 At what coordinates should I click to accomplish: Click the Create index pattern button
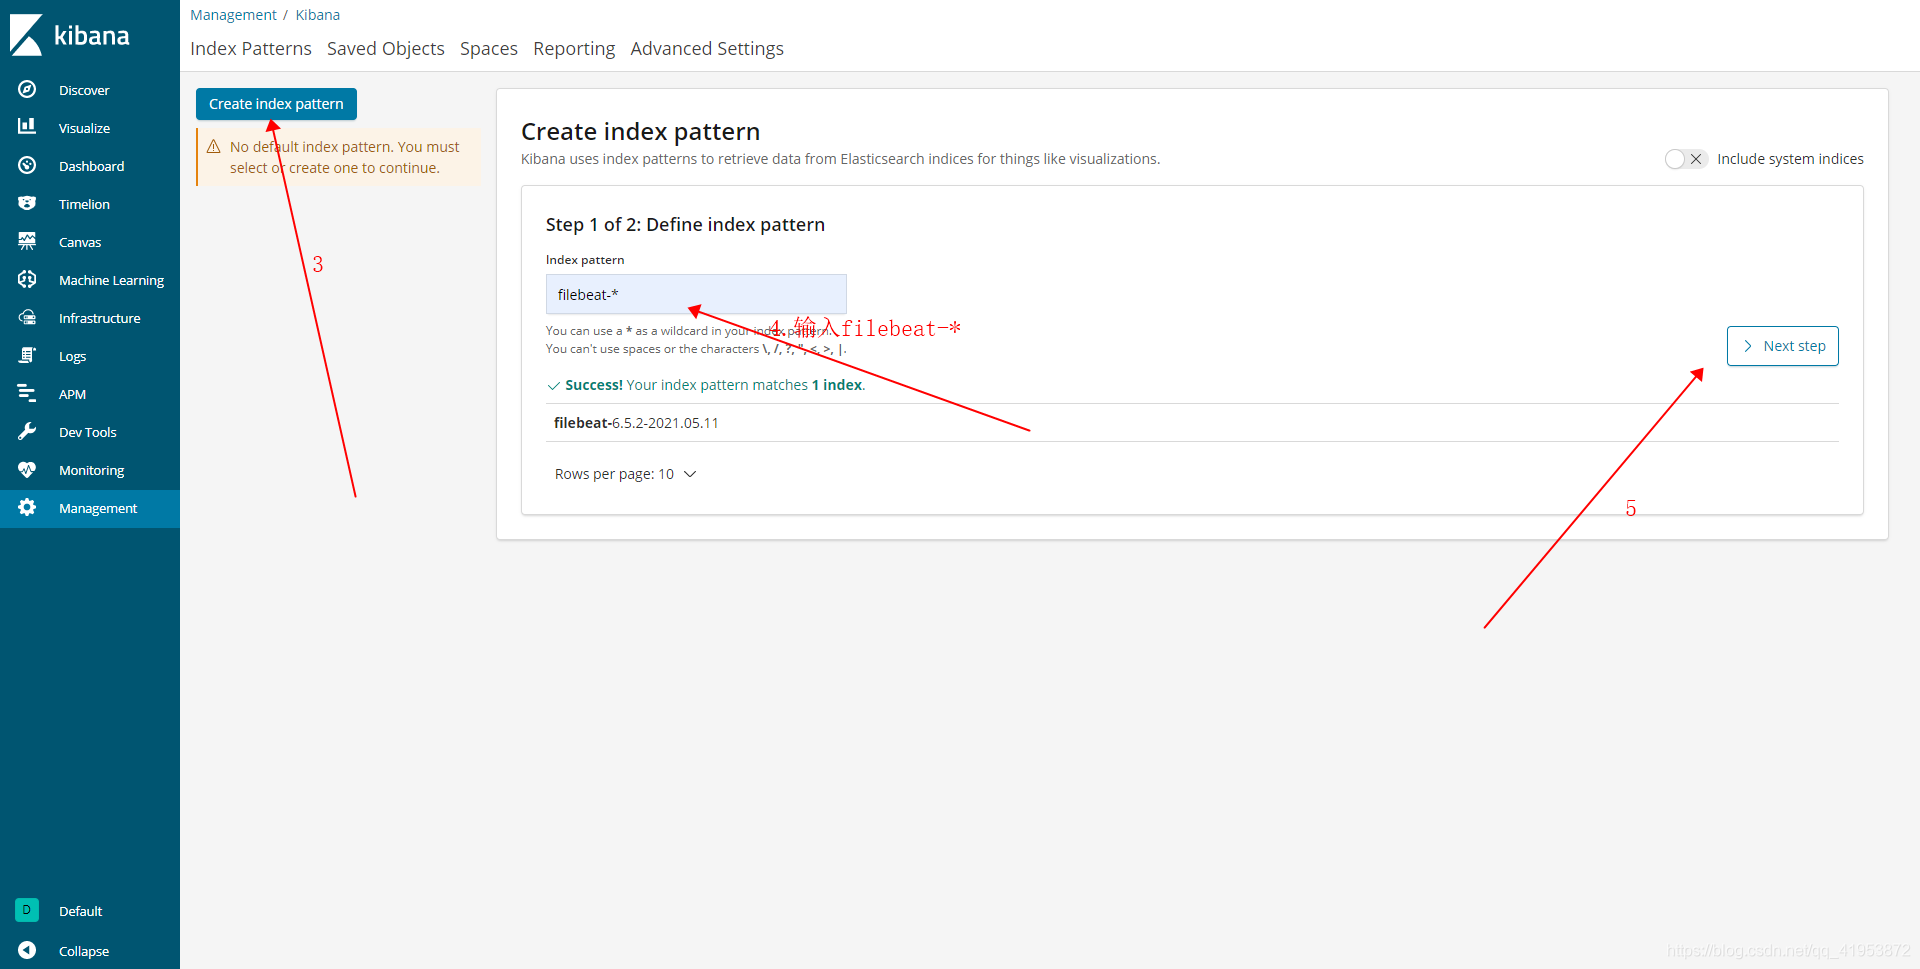(x=276, y=104)
